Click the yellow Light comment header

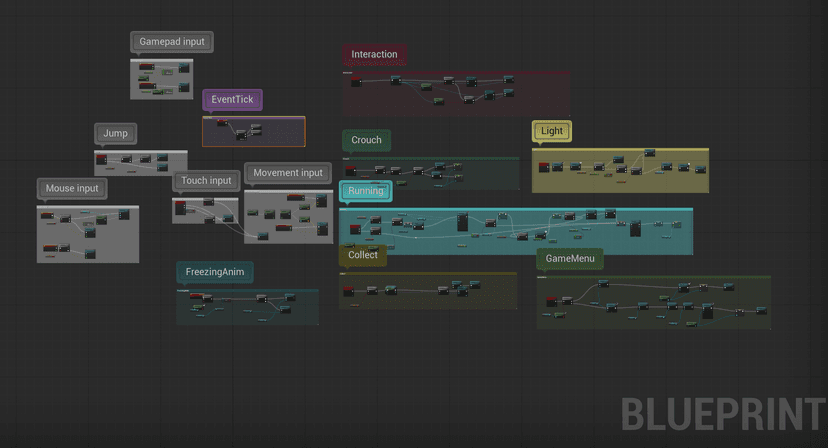tap(552, 131)
